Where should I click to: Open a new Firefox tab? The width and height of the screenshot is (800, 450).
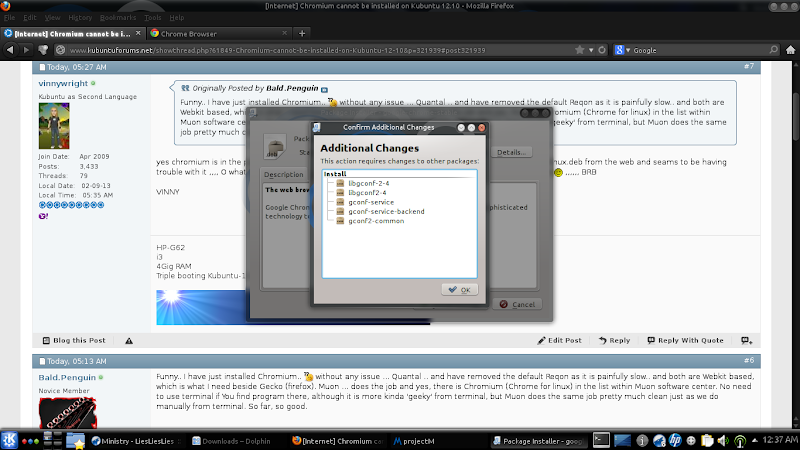pyautogui.click(x=302, y=33)
